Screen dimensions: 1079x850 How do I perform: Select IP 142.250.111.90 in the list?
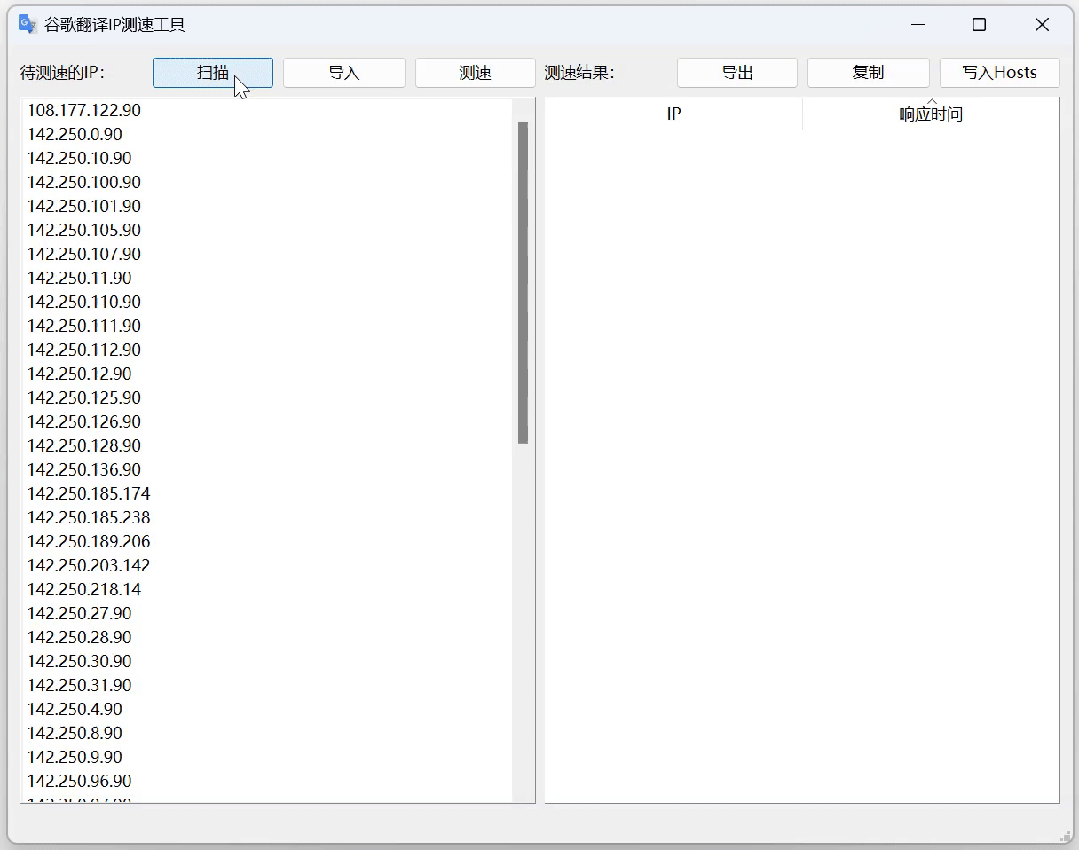(x=84, y=326)
